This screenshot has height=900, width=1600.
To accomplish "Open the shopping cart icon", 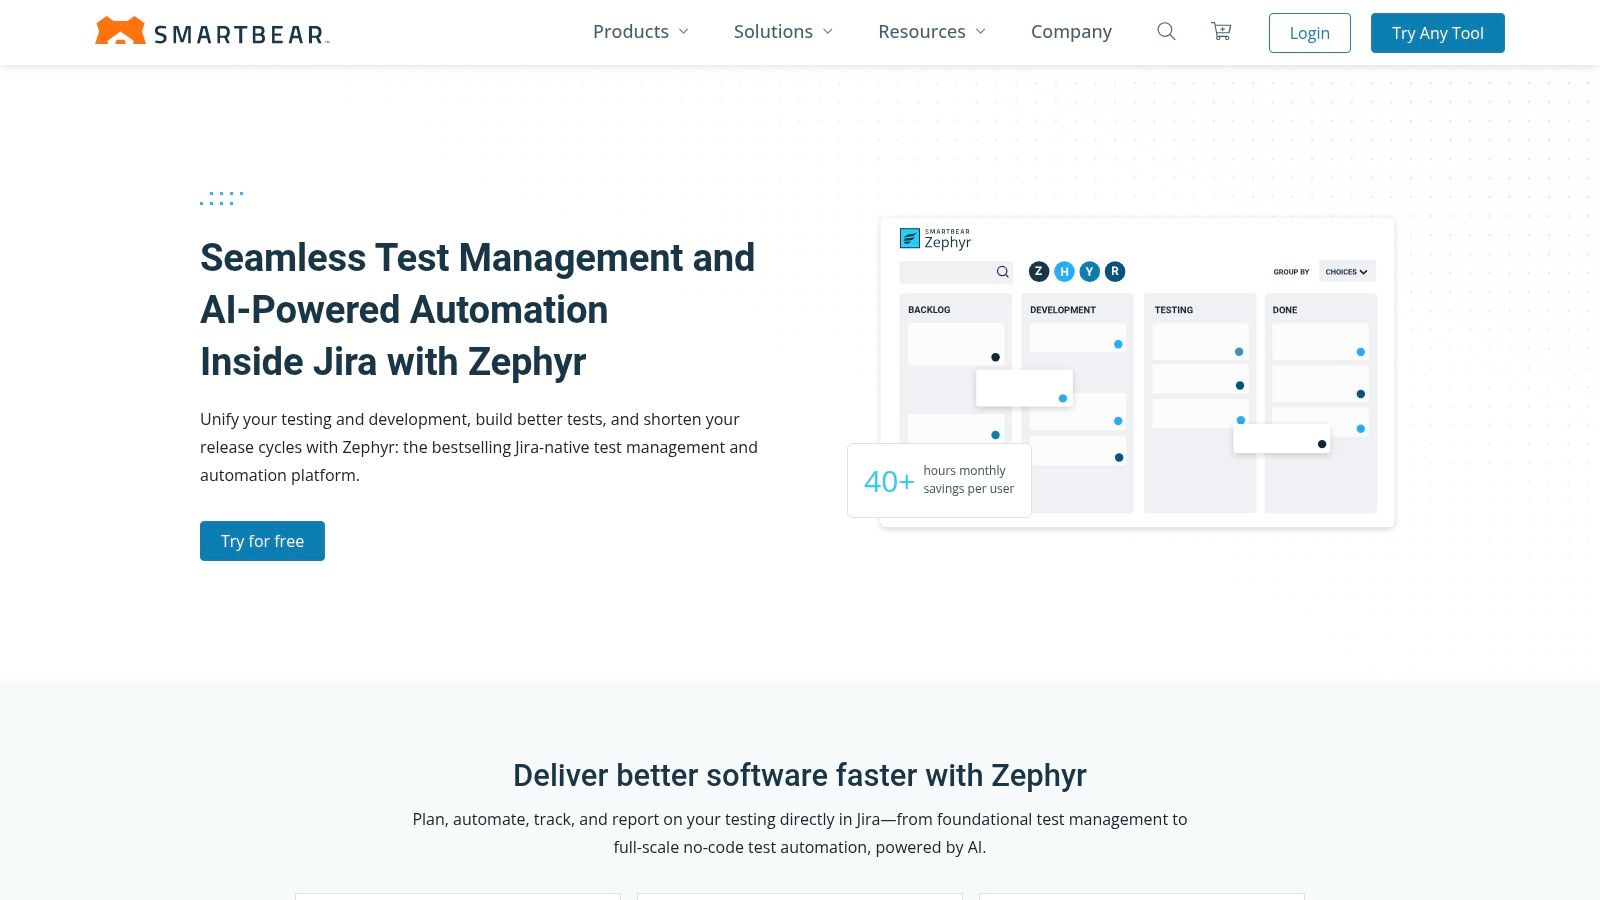I will coord(1221,32).
